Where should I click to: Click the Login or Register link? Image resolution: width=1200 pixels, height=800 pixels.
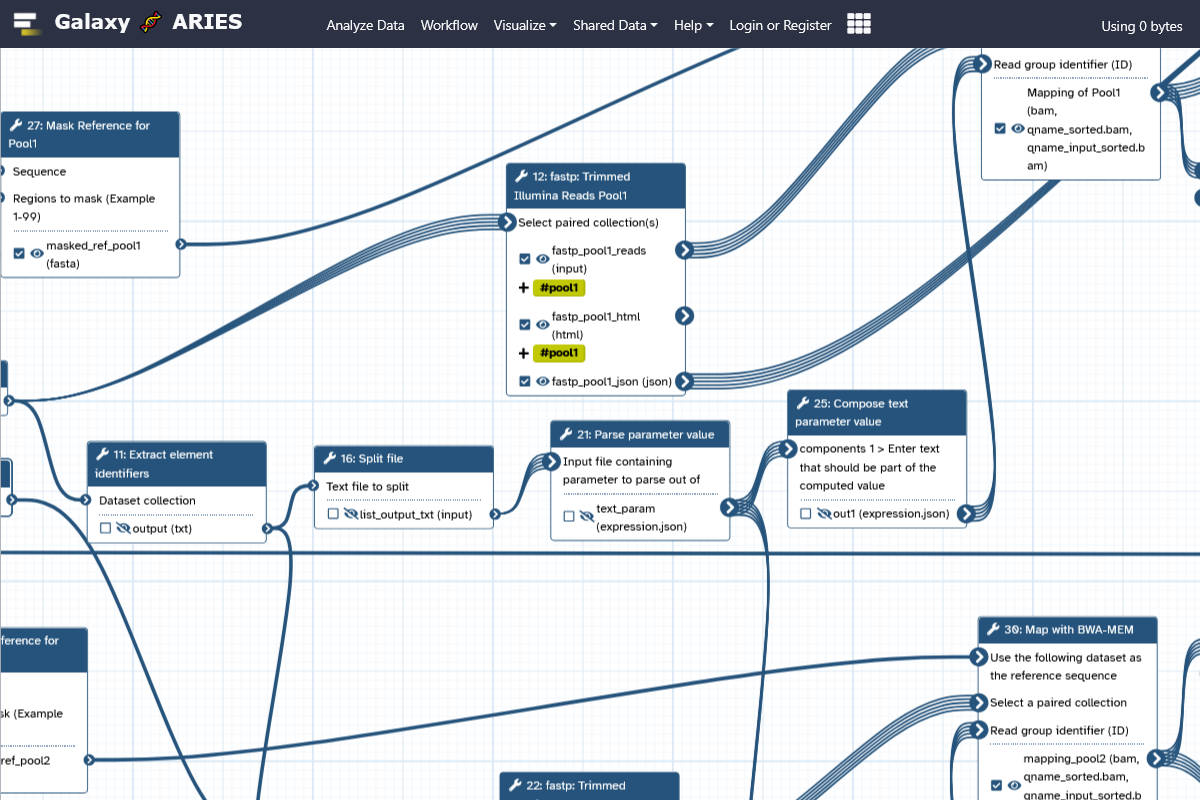point(780,25)
